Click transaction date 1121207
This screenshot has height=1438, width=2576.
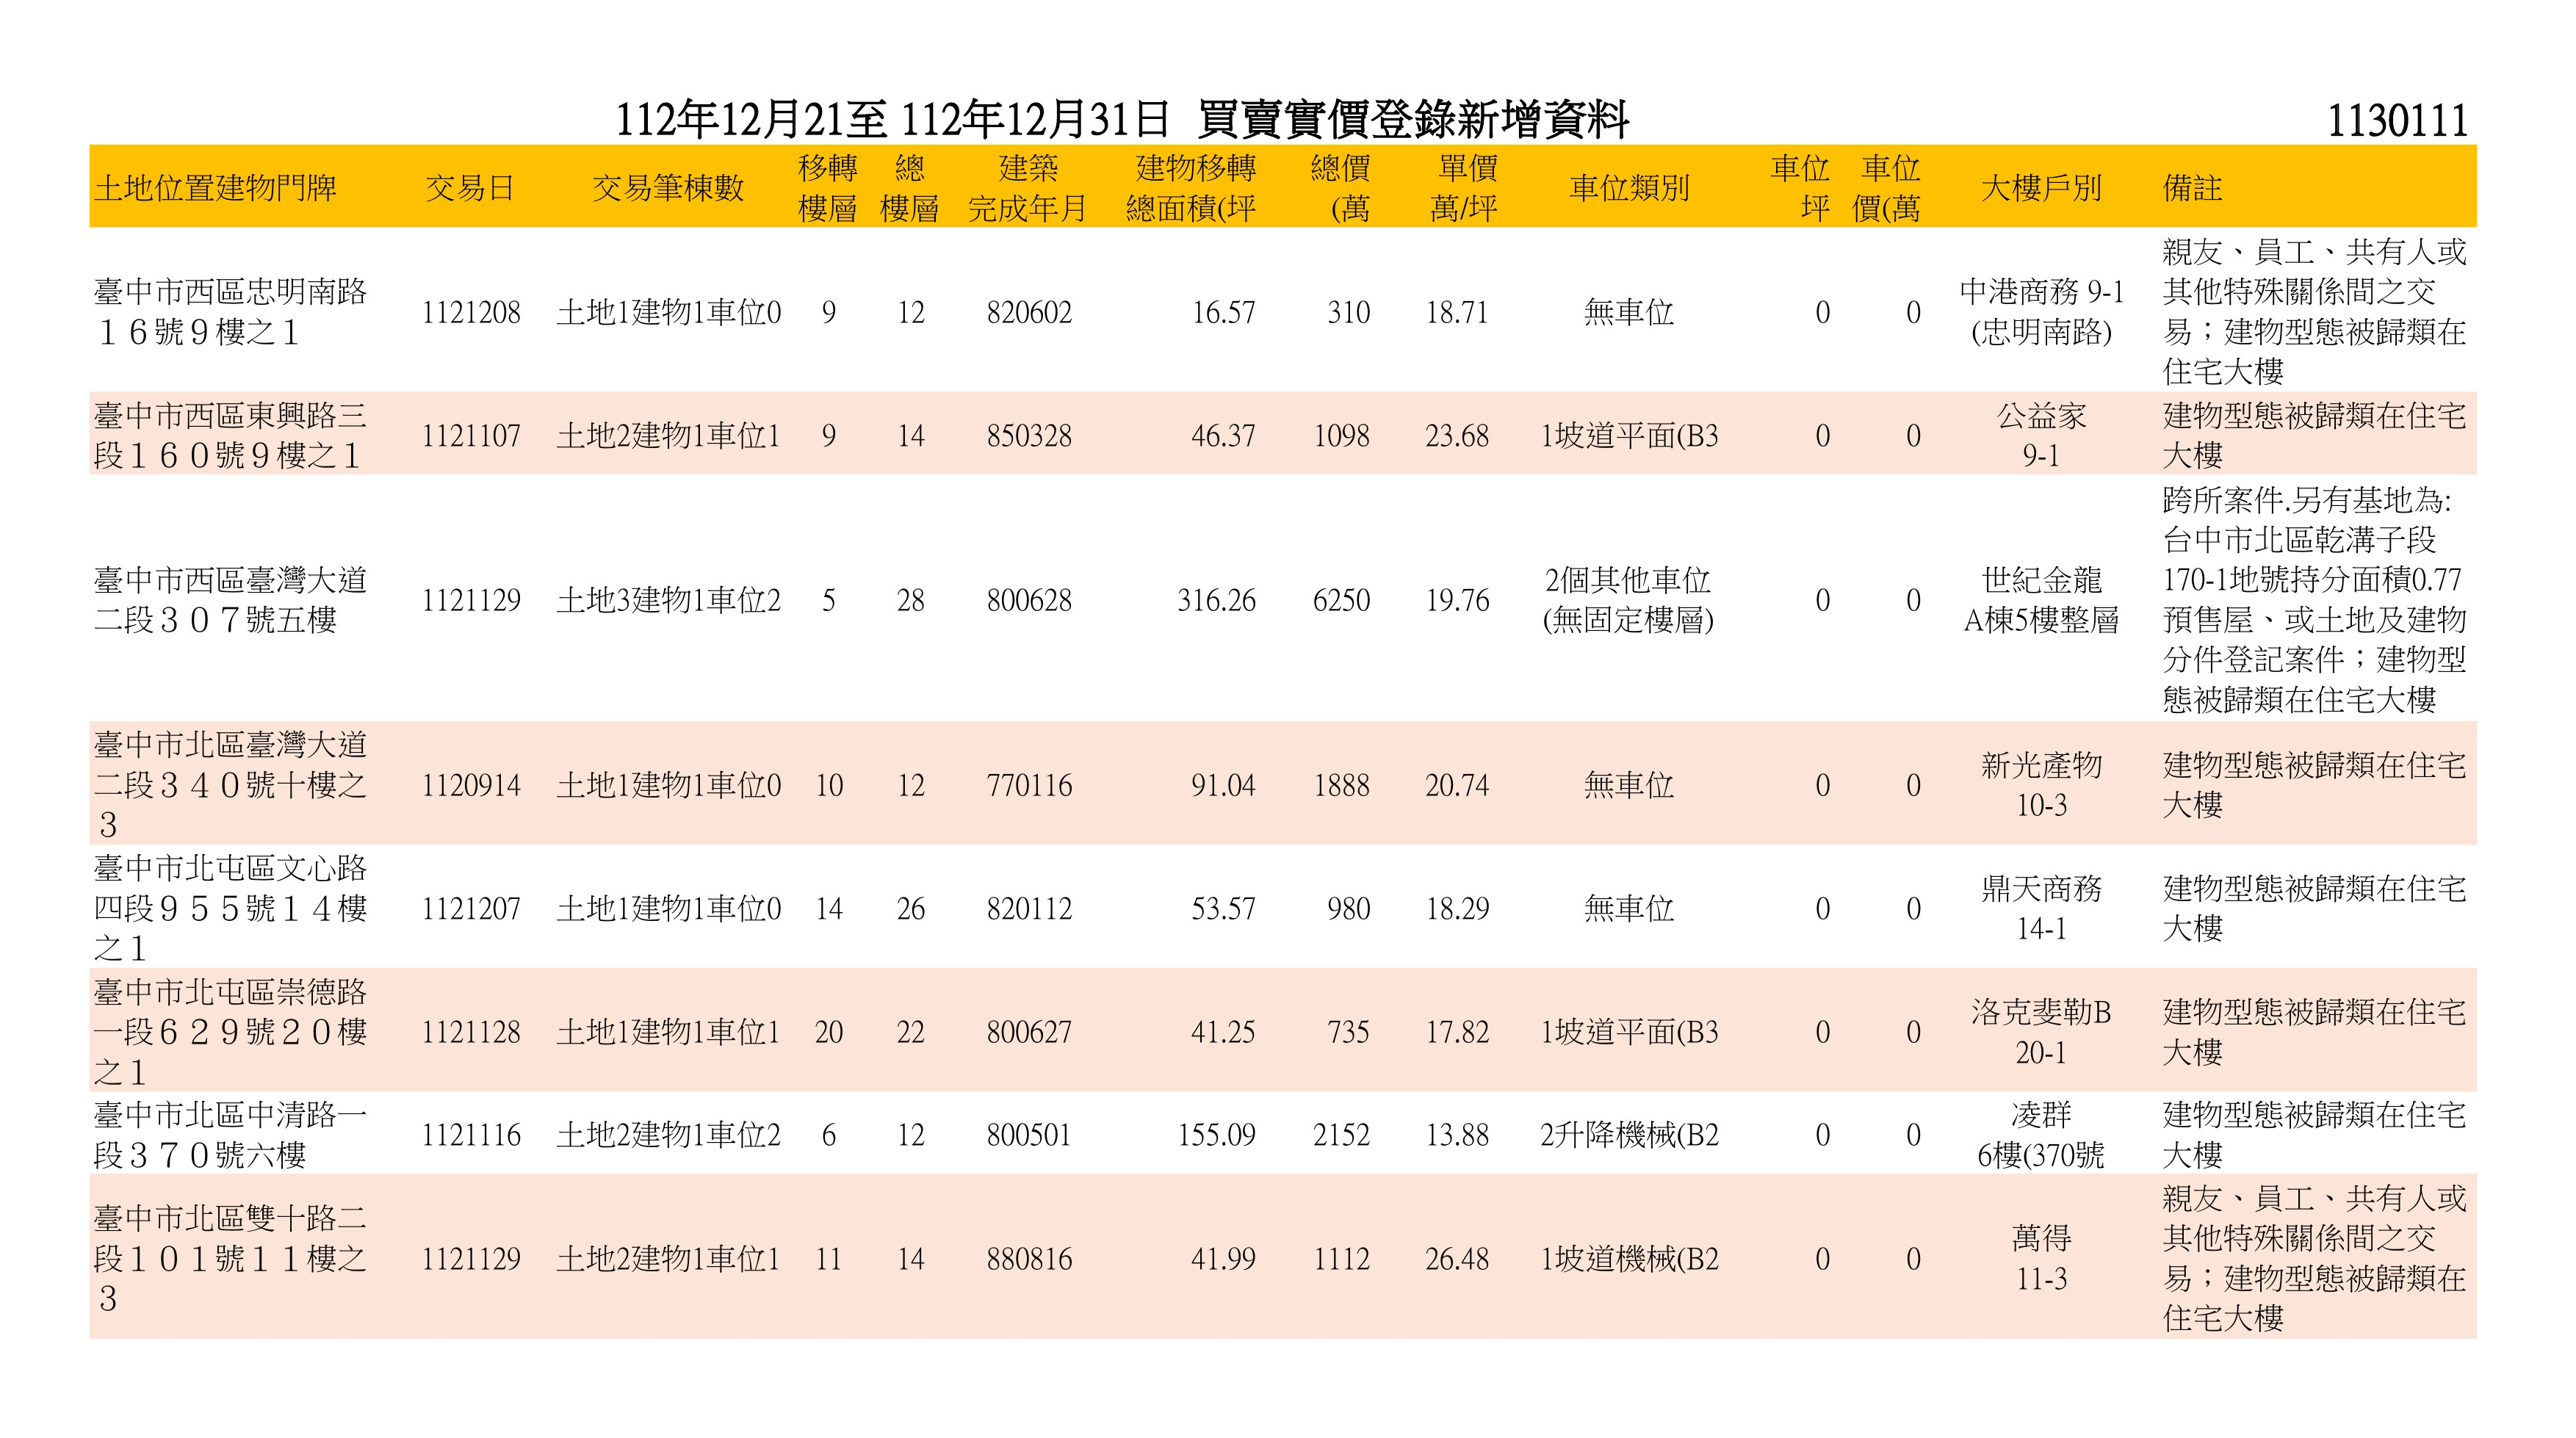471,909
